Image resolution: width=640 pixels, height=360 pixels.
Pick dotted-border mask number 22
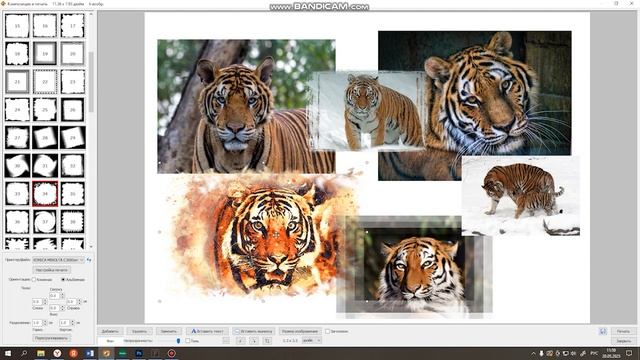45,82
